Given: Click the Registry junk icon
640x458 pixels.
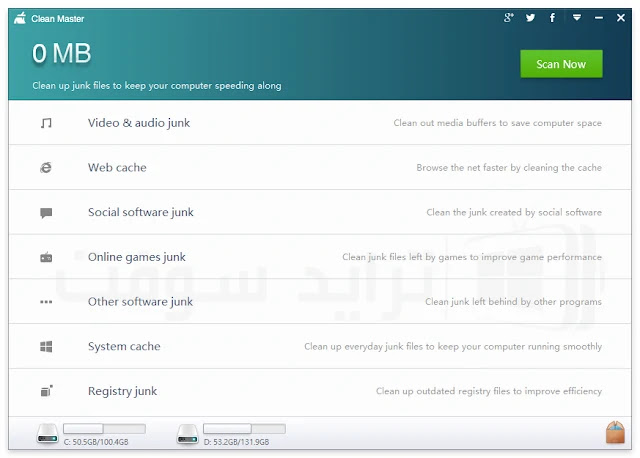Looking at the screenshot, I should pos(47,391).
